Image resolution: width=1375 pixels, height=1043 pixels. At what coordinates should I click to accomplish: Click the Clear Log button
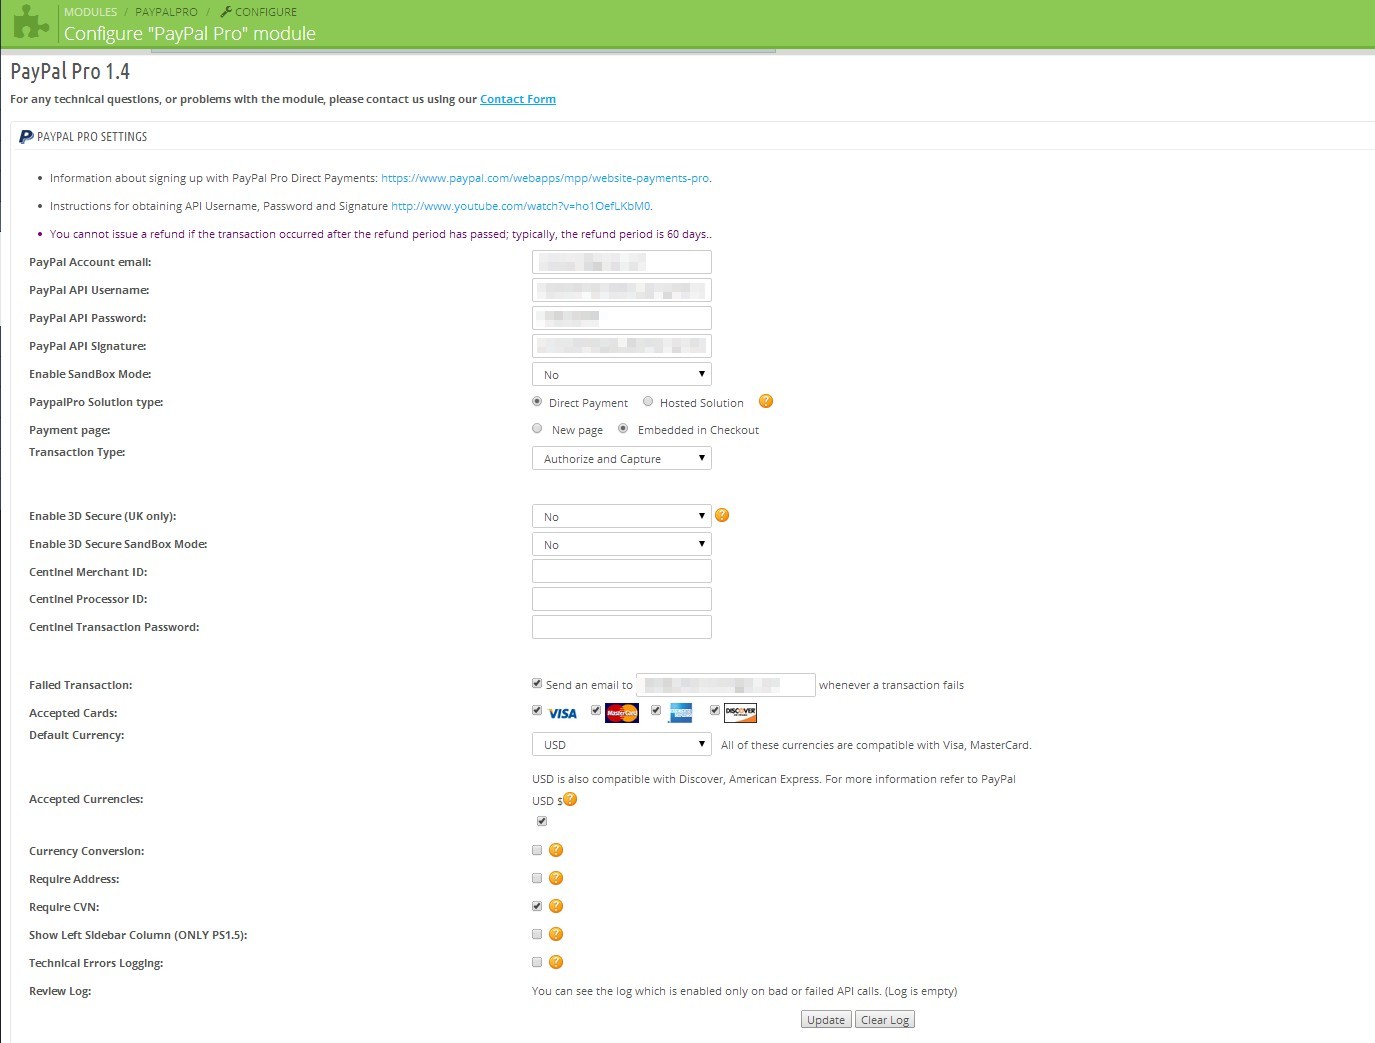(885, 1019)
